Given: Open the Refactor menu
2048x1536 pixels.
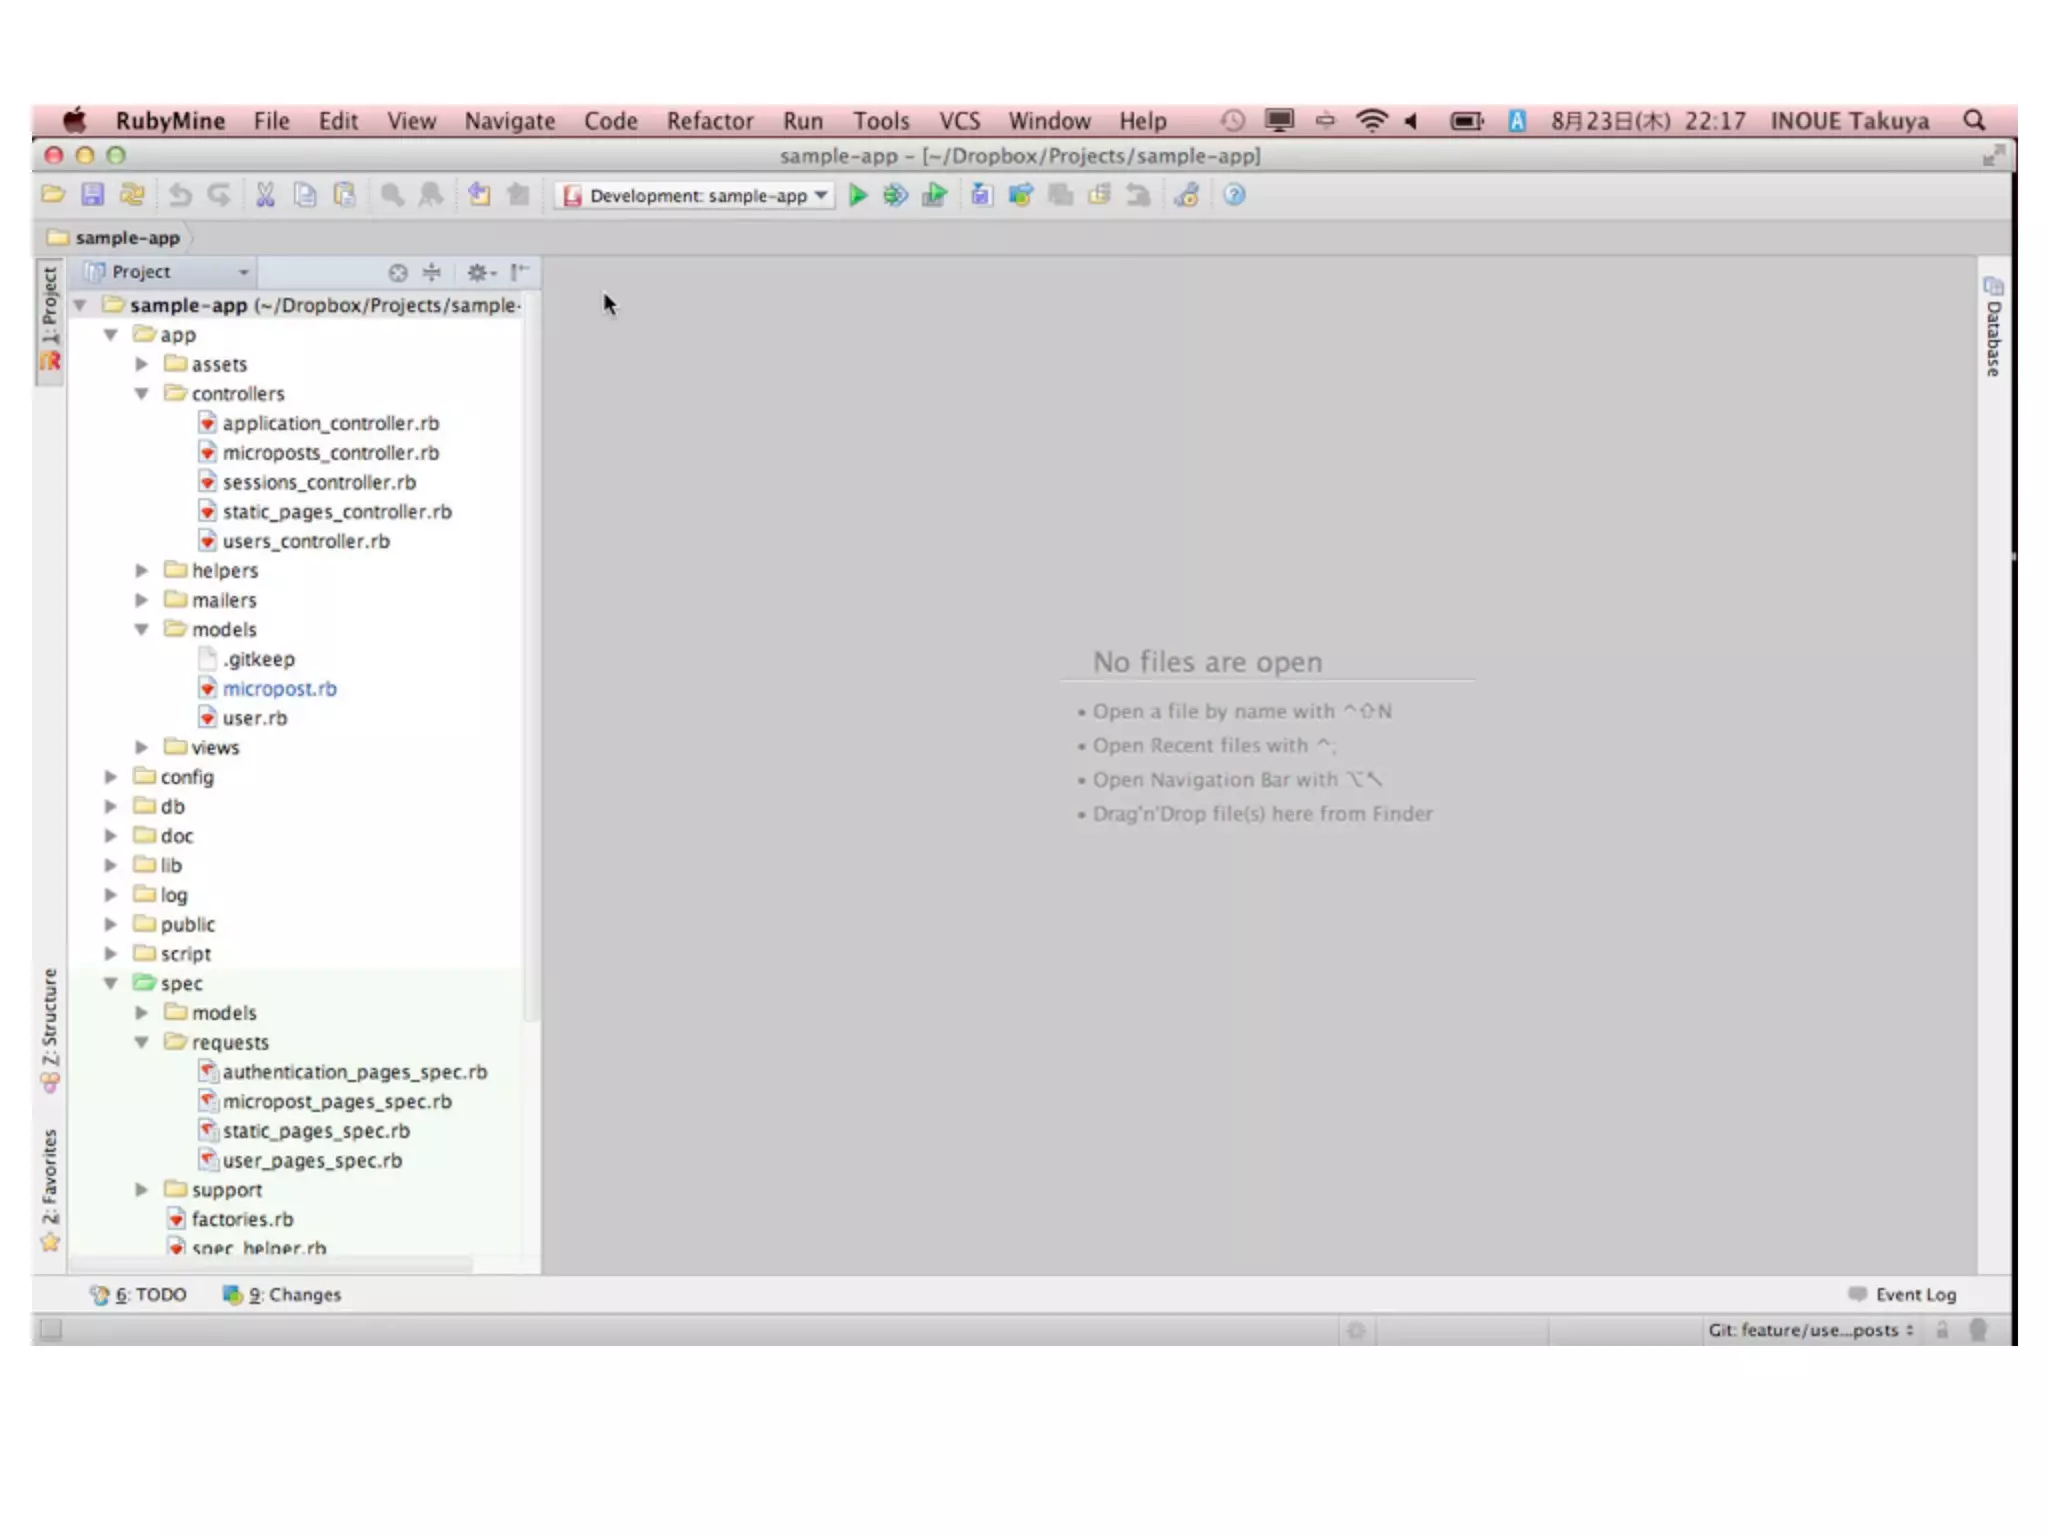Looking at the screenshot, I should pyautogui.click(x=709, y=121).
